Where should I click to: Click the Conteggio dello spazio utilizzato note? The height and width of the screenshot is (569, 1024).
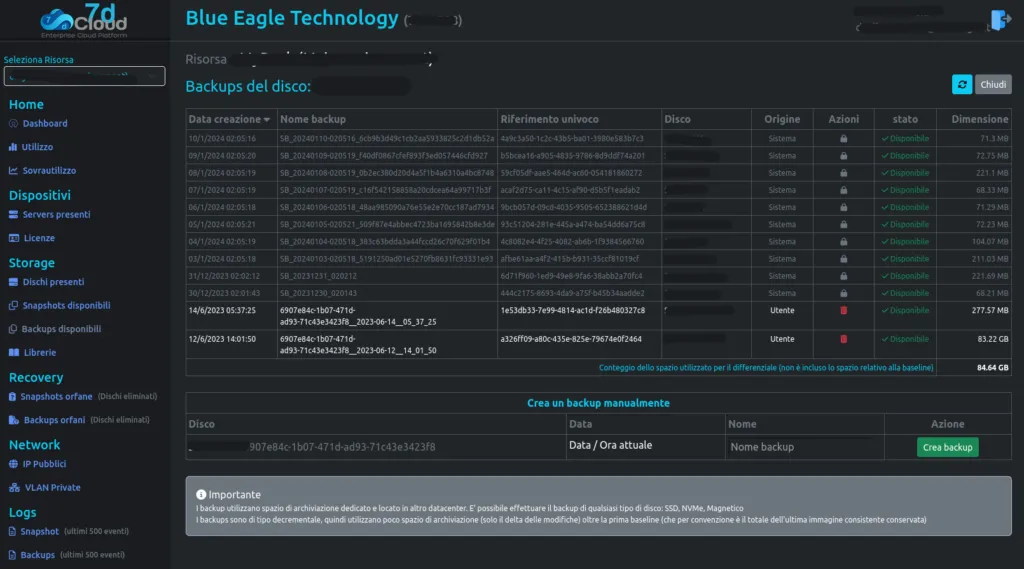pyautogui.click(x=766, y=368)
